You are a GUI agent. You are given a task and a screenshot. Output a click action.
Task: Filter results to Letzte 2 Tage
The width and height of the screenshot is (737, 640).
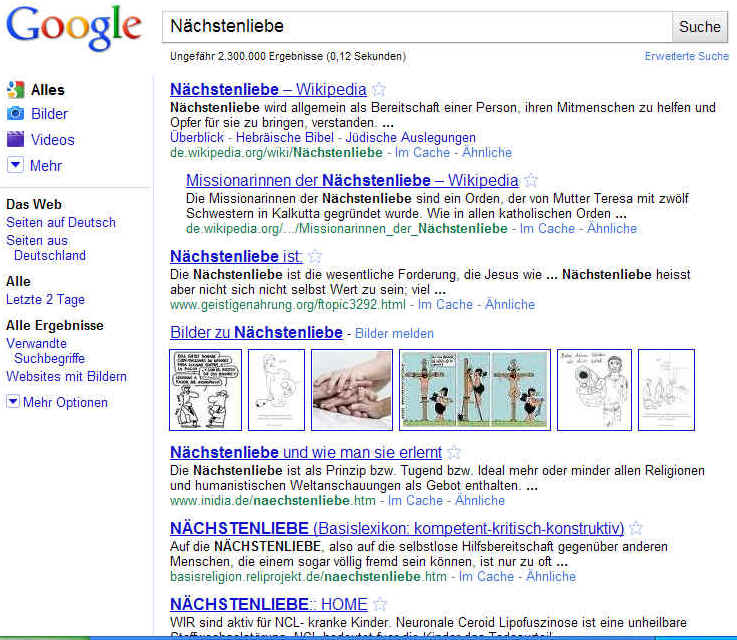46,299
